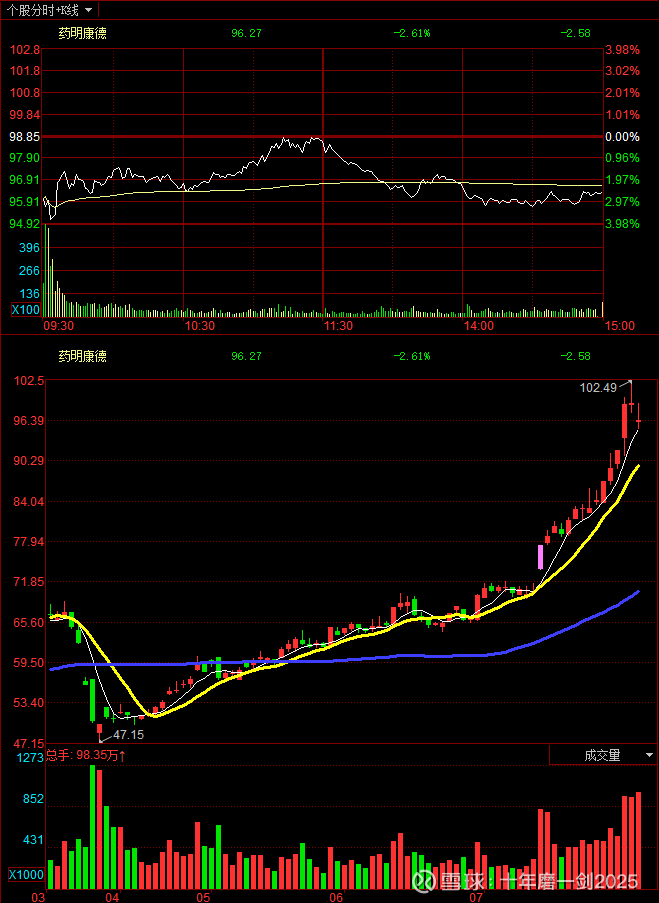Click the 总手: 98.35万 volume readout
This screenshot has width=659, height=903.
click(85, 755)
